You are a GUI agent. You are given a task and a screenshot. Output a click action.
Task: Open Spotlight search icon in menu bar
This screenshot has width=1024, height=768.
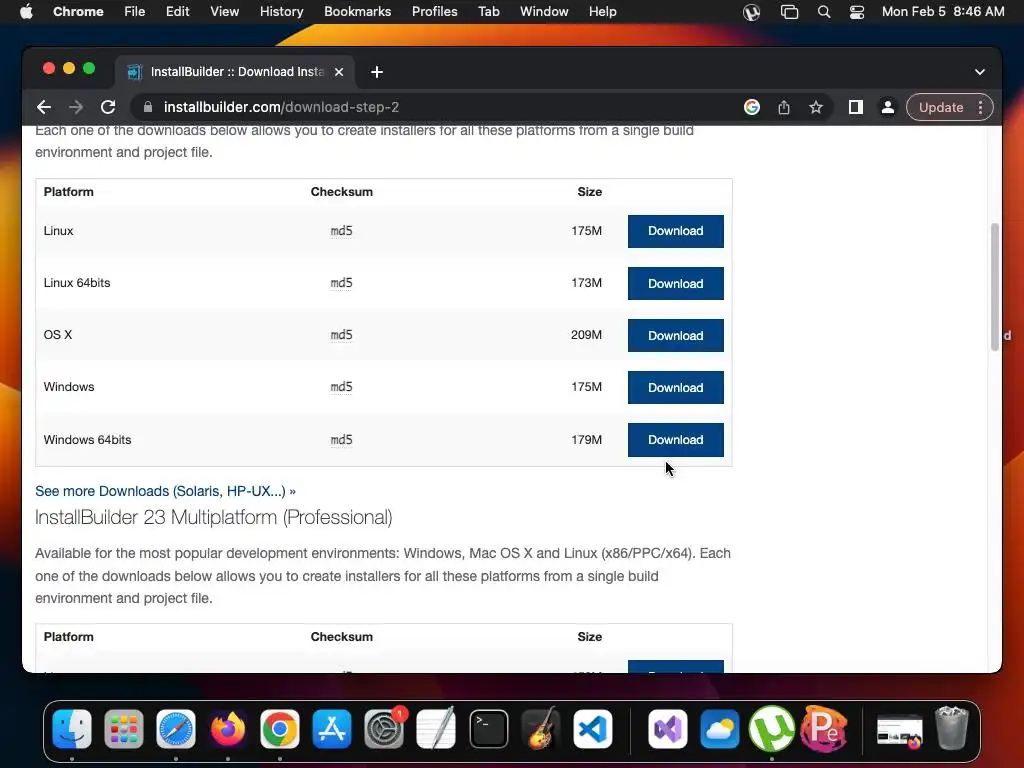(x=824, y=12)
